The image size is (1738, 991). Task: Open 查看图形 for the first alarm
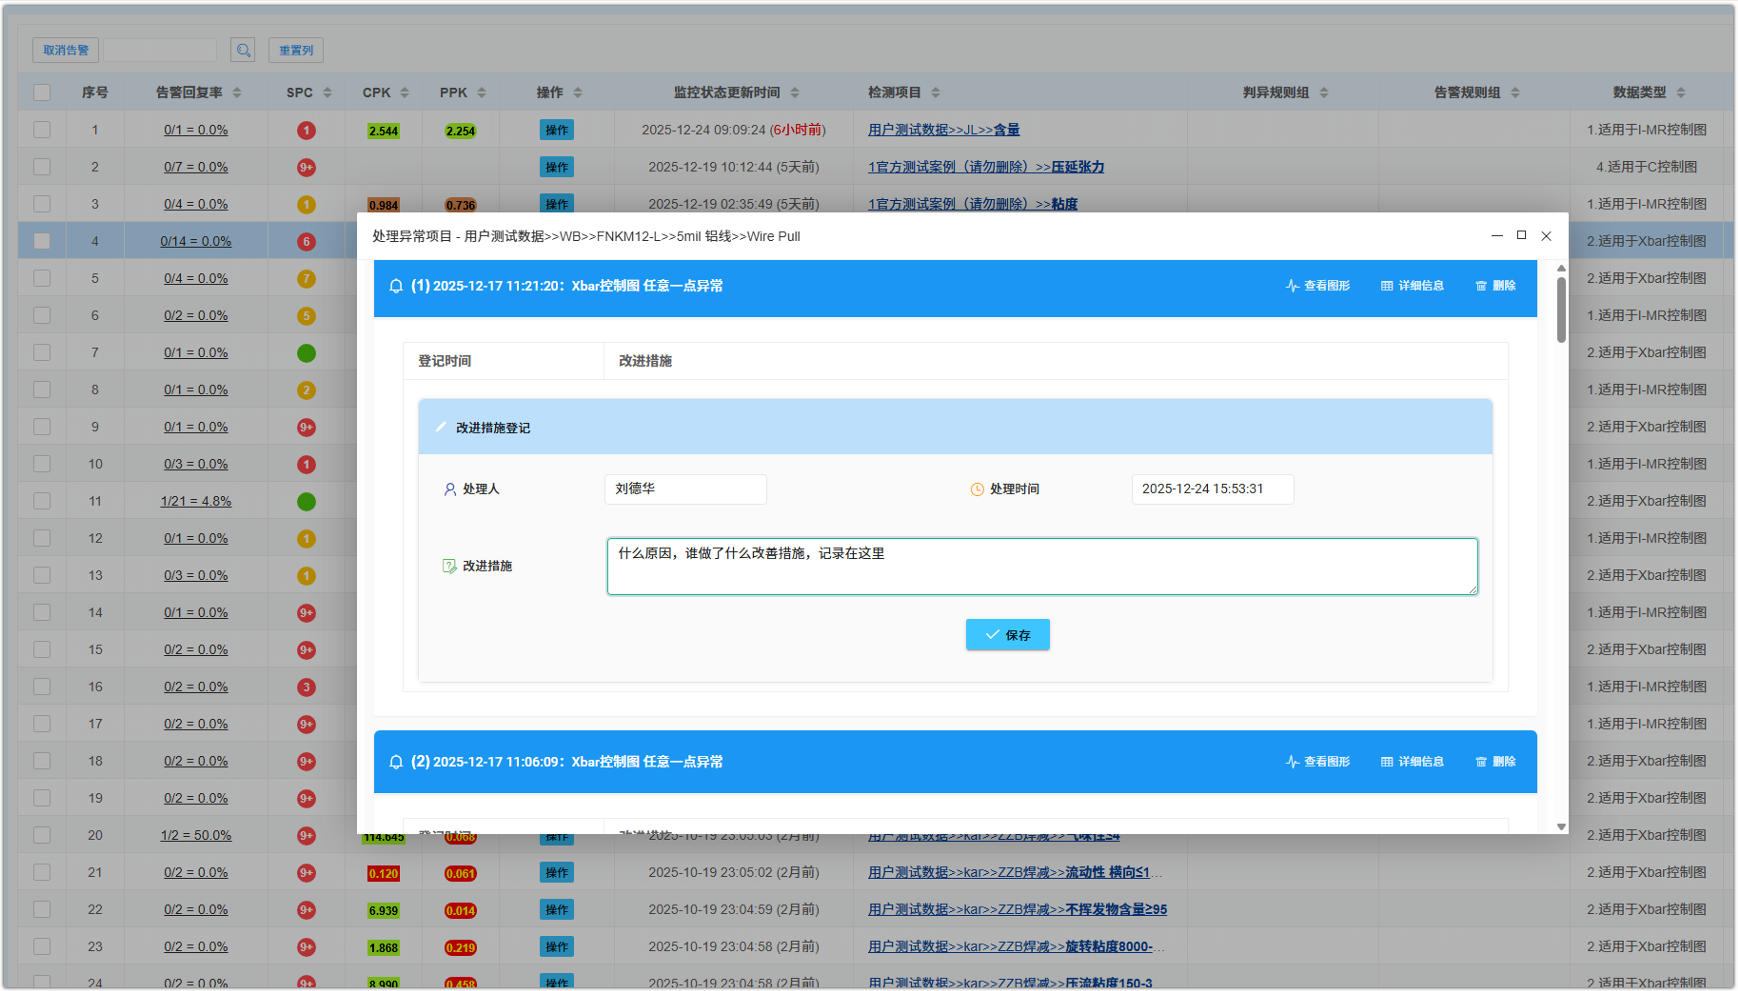point(1317,286)
